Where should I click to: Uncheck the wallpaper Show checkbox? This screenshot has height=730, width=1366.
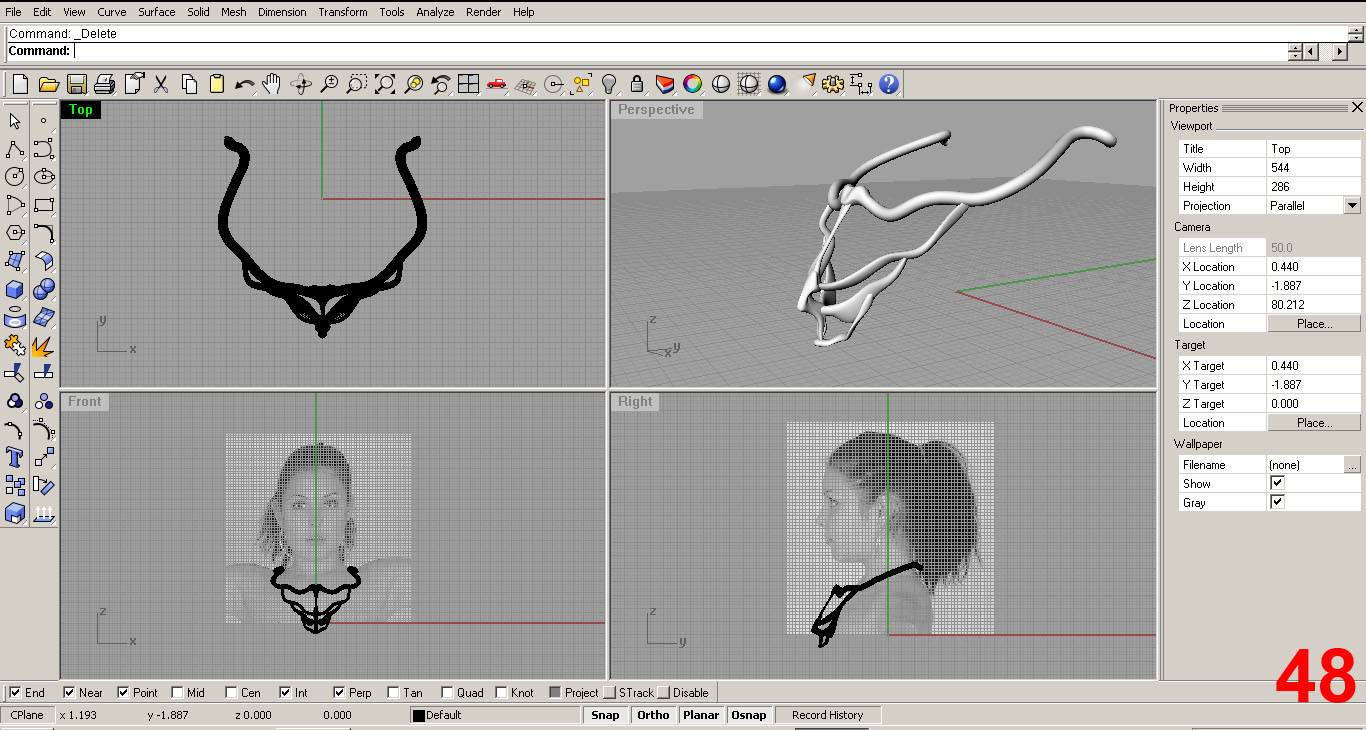click(x=1277, y=483)
